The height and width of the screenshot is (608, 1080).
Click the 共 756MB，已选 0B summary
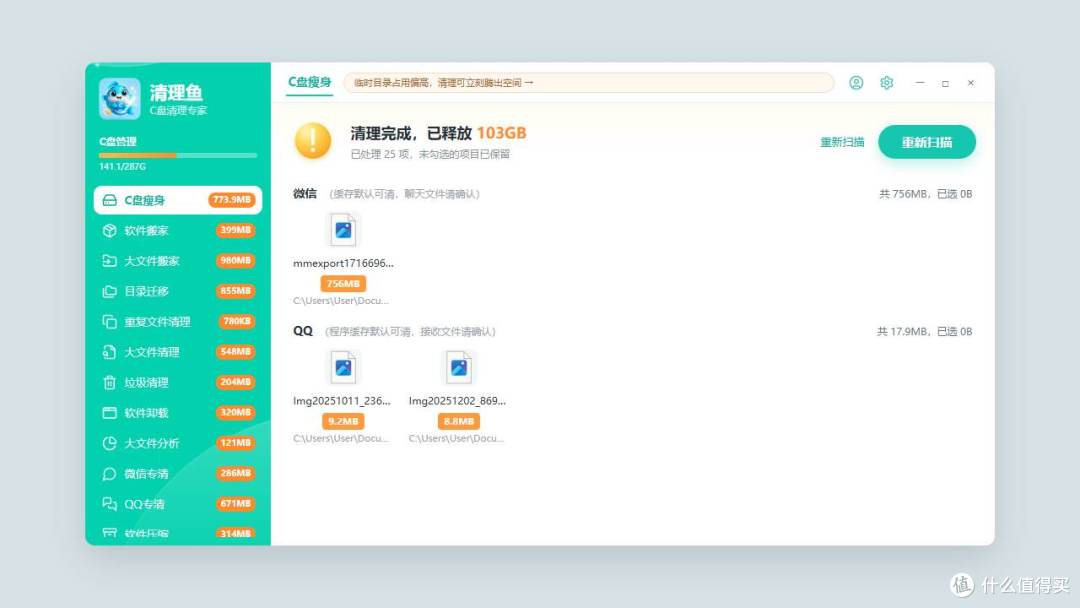tap(925, 194)
